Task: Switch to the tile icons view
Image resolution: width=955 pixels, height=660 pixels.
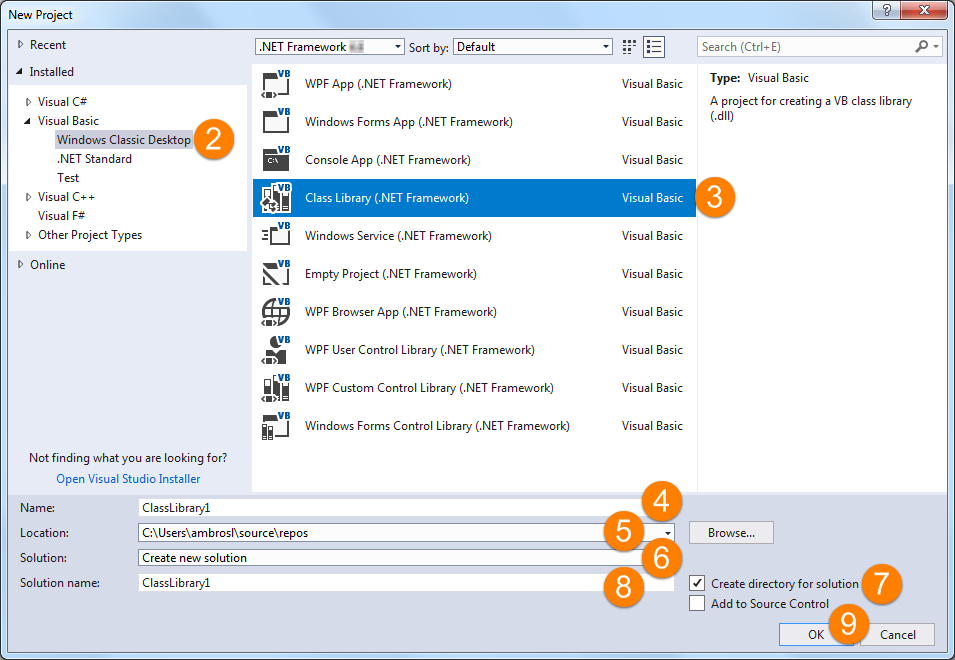Action: click(x=629, y=47)
